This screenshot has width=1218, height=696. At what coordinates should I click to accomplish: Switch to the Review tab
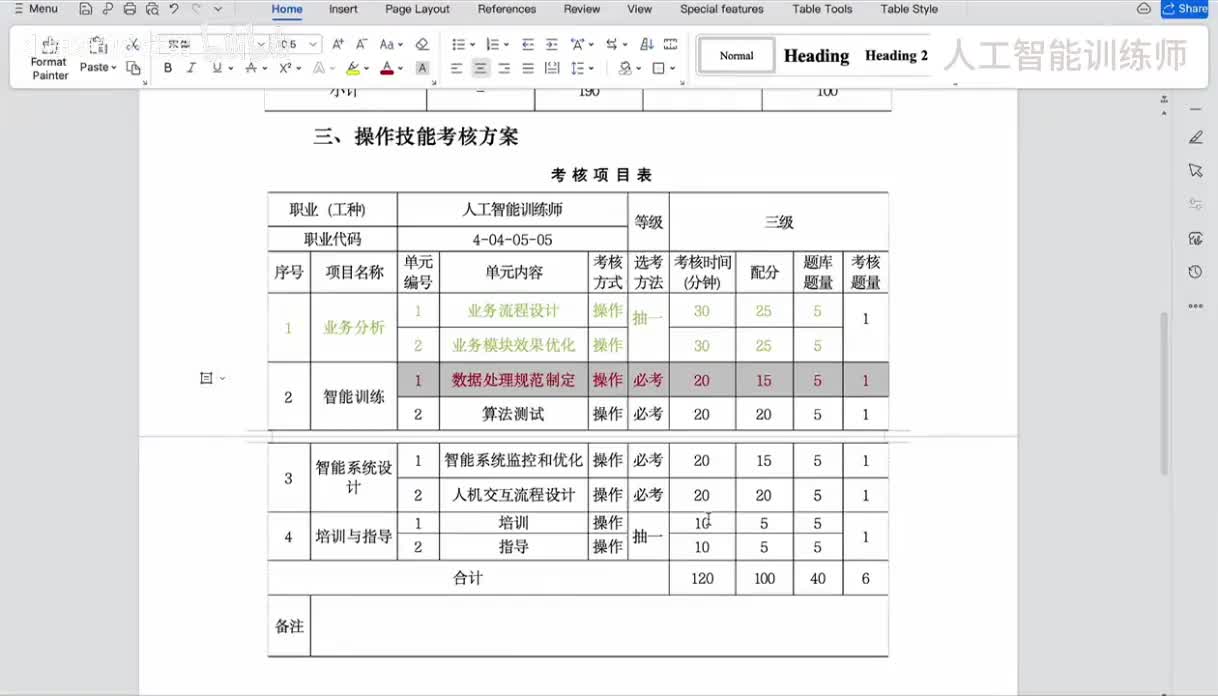click(582, 9)
